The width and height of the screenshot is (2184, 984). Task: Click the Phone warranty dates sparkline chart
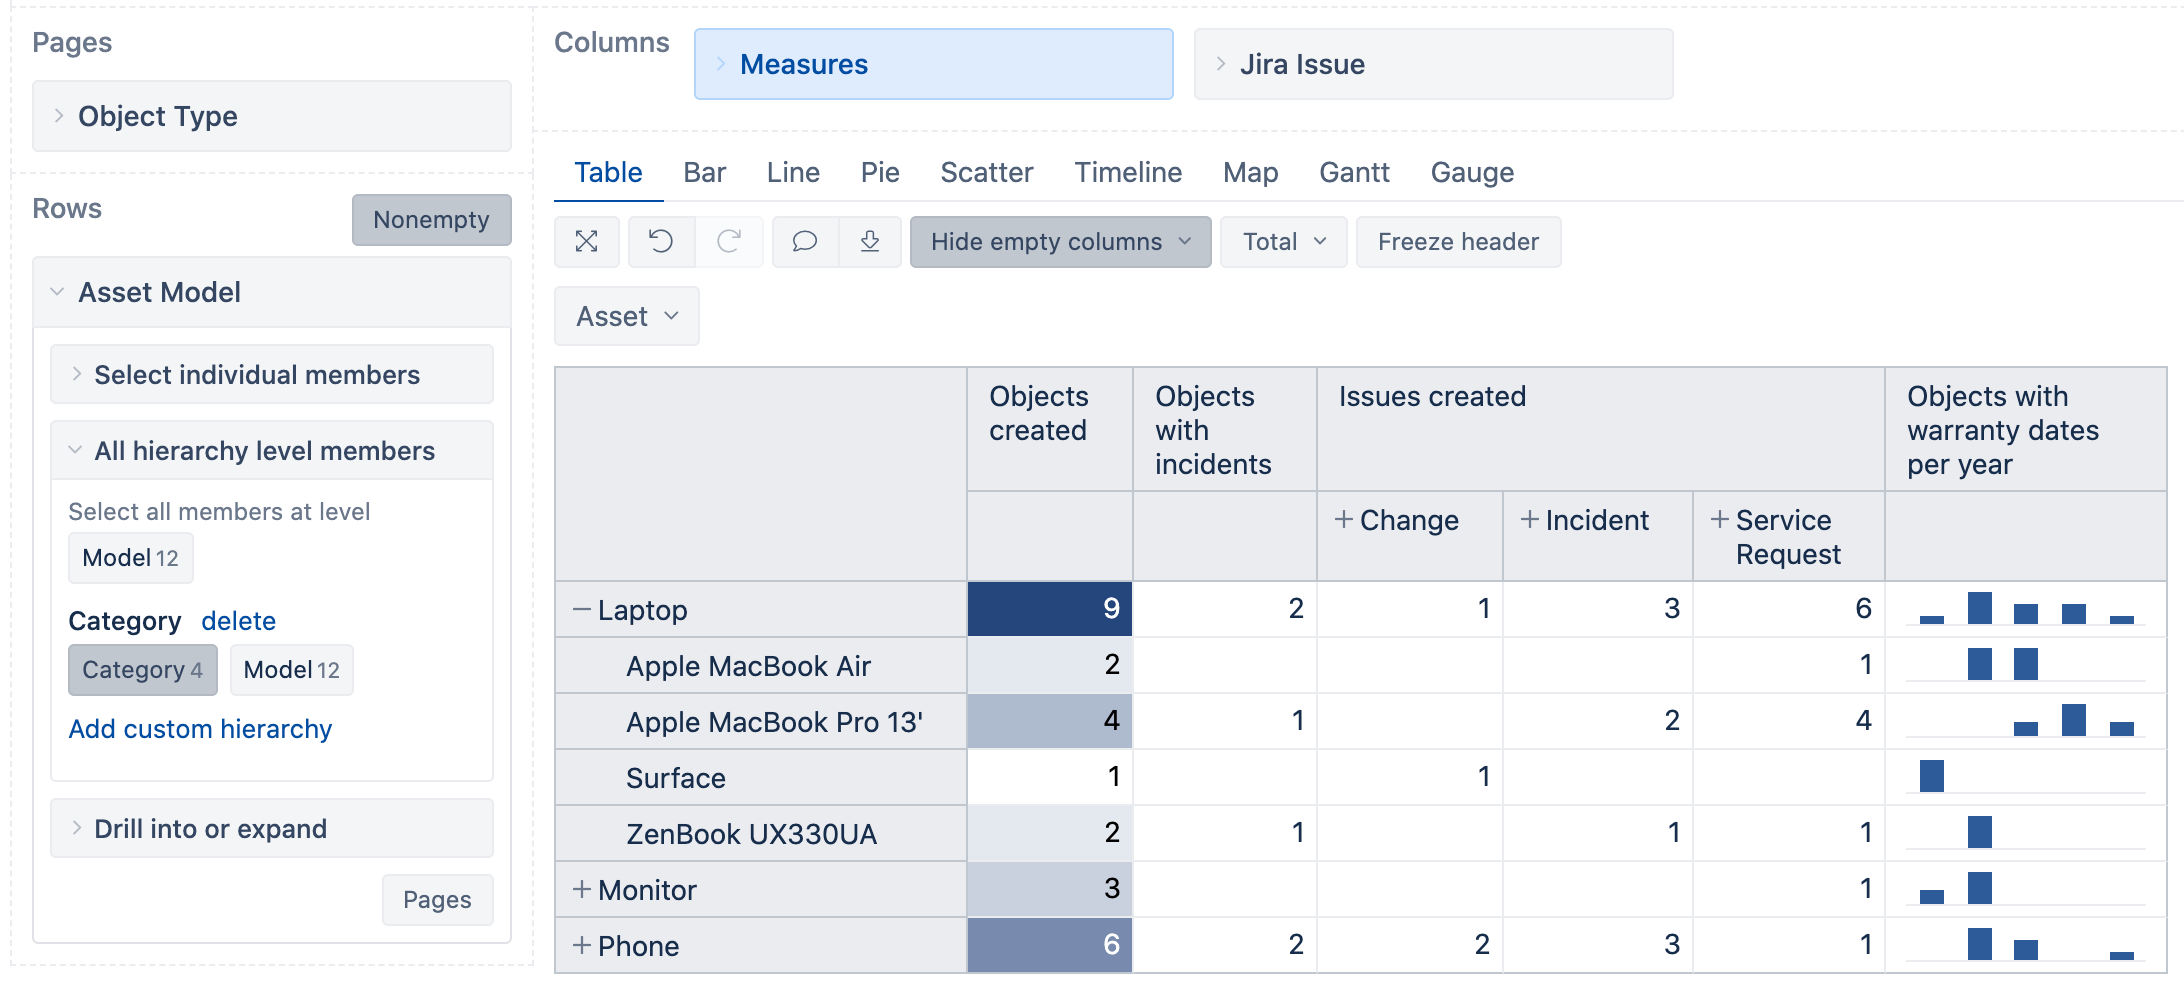(2026, 945)
